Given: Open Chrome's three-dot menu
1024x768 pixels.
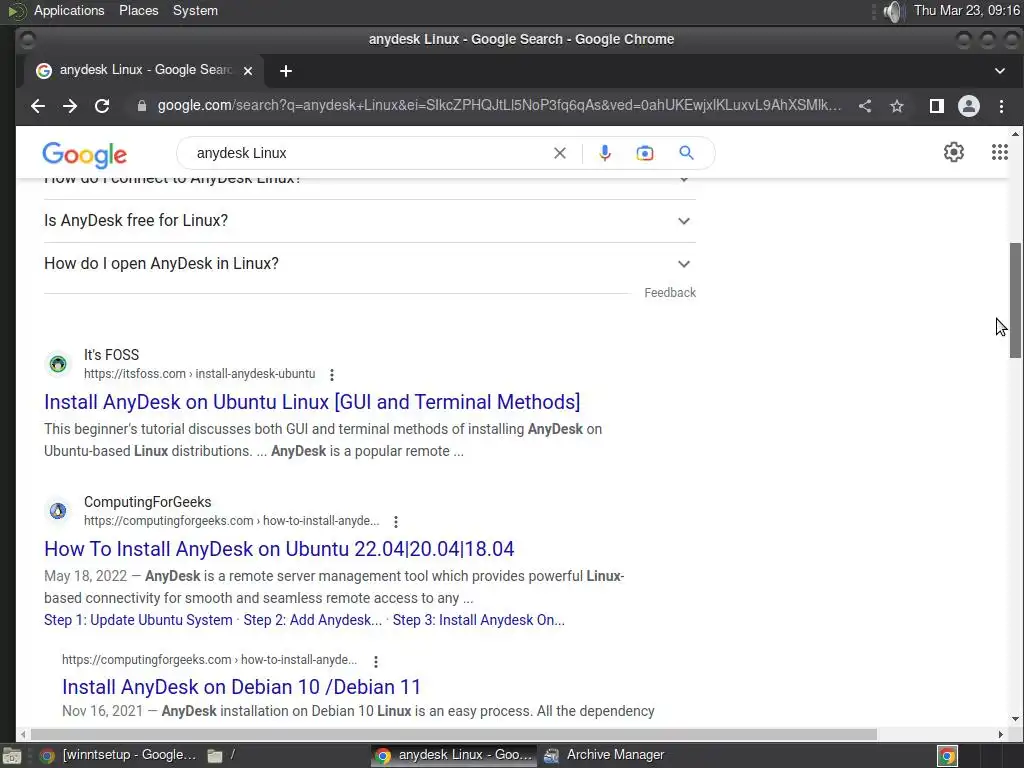Looking at the screenshot, I should coord(1001,106).
